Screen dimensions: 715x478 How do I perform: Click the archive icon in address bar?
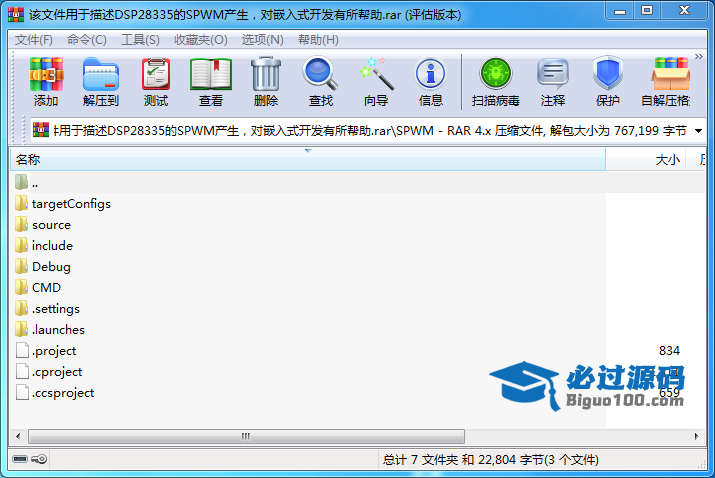[41, 130]
